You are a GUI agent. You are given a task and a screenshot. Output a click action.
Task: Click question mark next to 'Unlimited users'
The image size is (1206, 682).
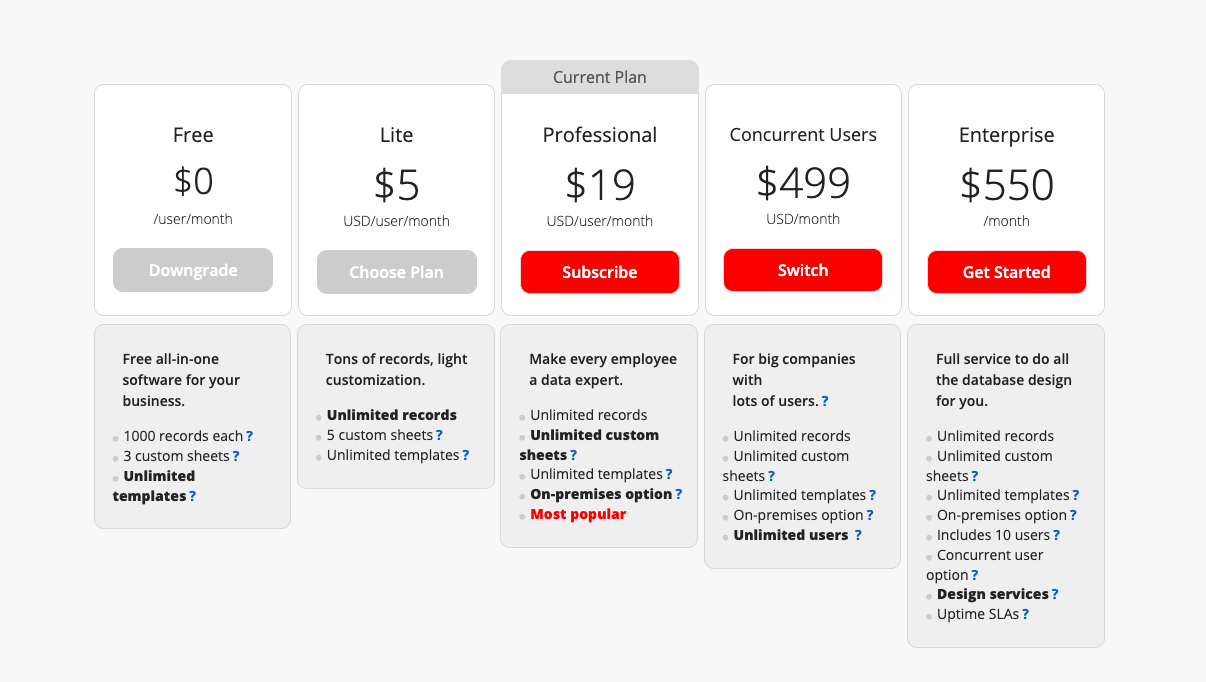(858, 535)
